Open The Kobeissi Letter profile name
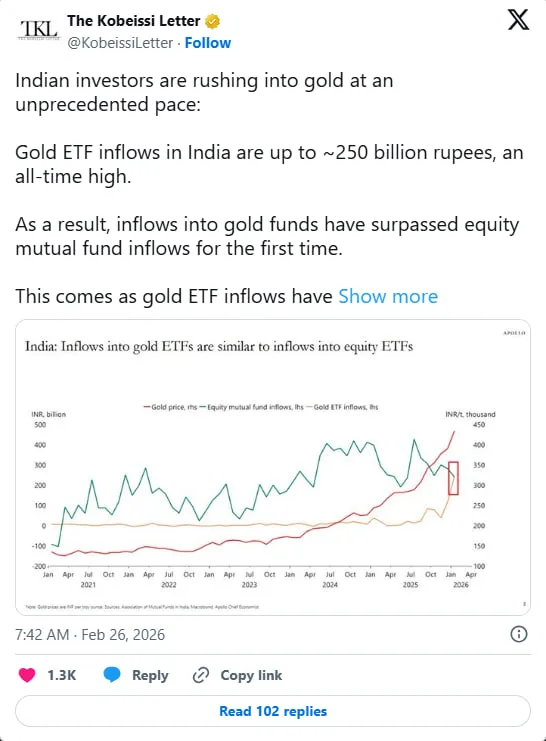The image size is (546, 741). 133,21
